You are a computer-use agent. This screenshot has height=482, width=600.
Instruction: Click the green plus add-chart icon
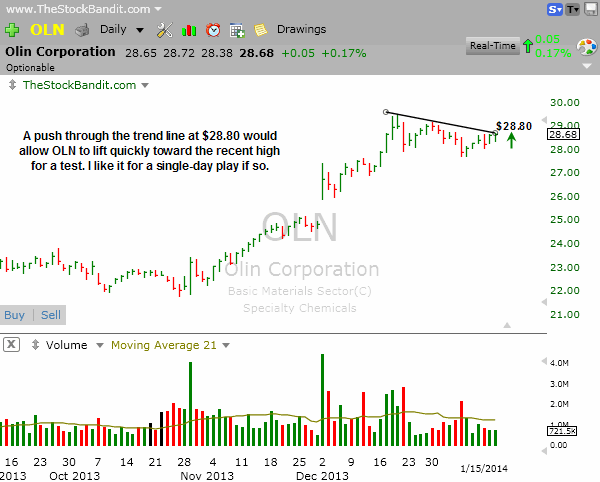[x=12, y=30]
